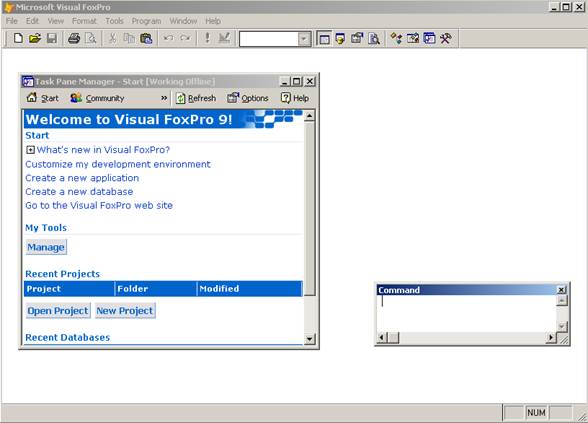Click Command window vertical scroll down arrow
This screenshot has width=588, height=423.
(x=561, y=327)
